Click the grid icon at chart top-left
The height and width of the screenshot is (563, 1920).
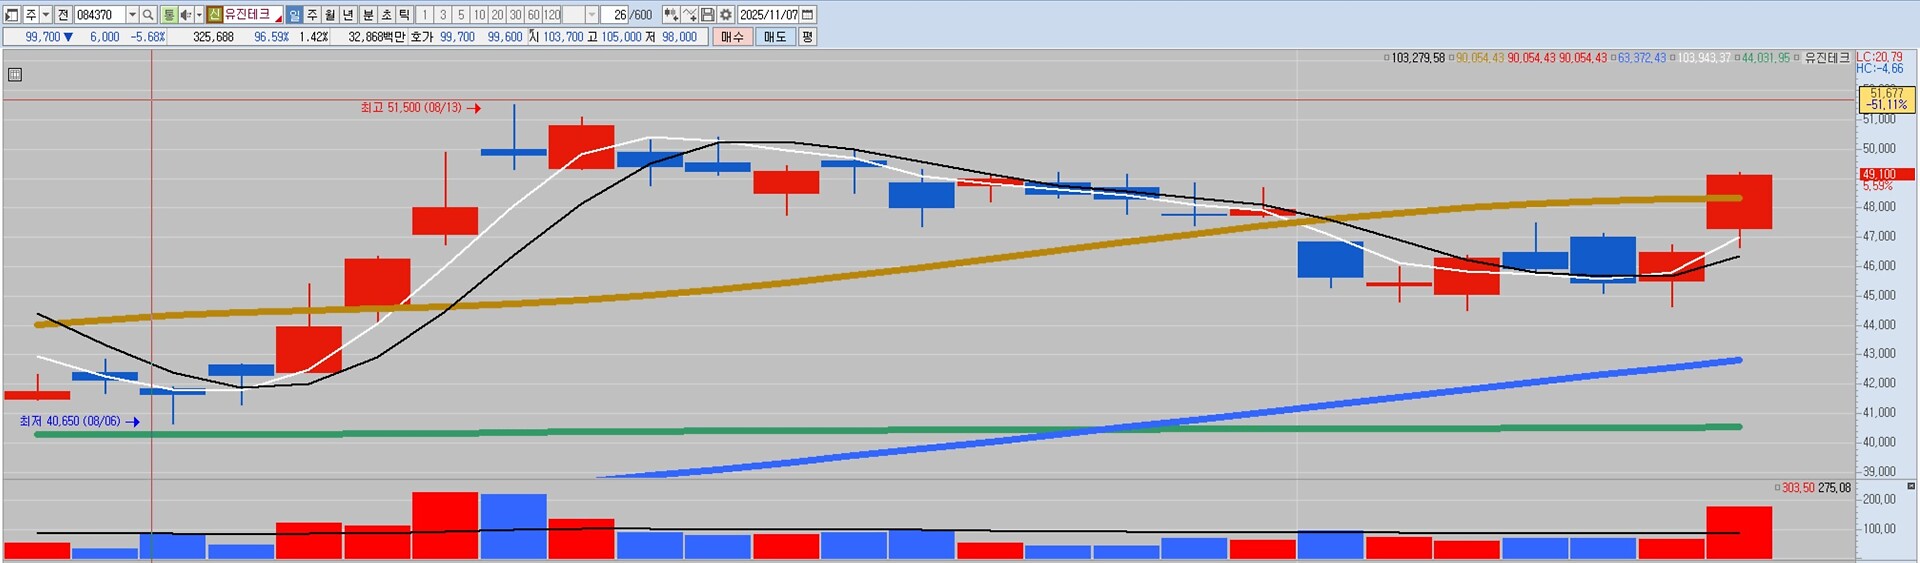[x=15, y=74]
